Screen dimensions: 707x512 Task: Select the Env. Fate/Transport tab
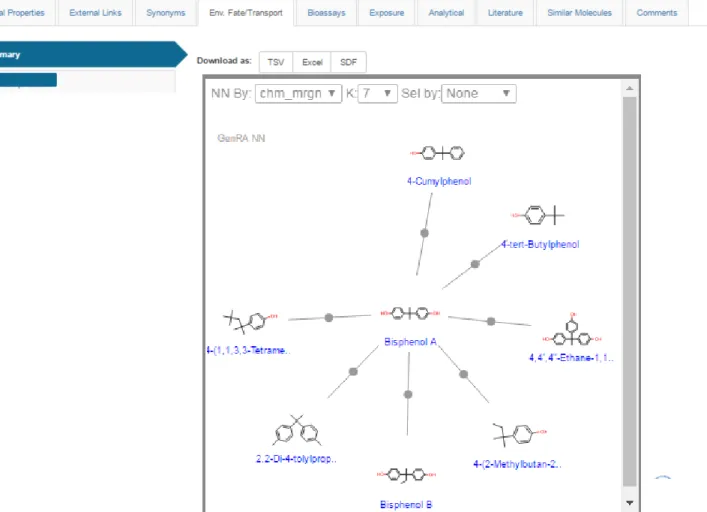click(x=246, y=13)
